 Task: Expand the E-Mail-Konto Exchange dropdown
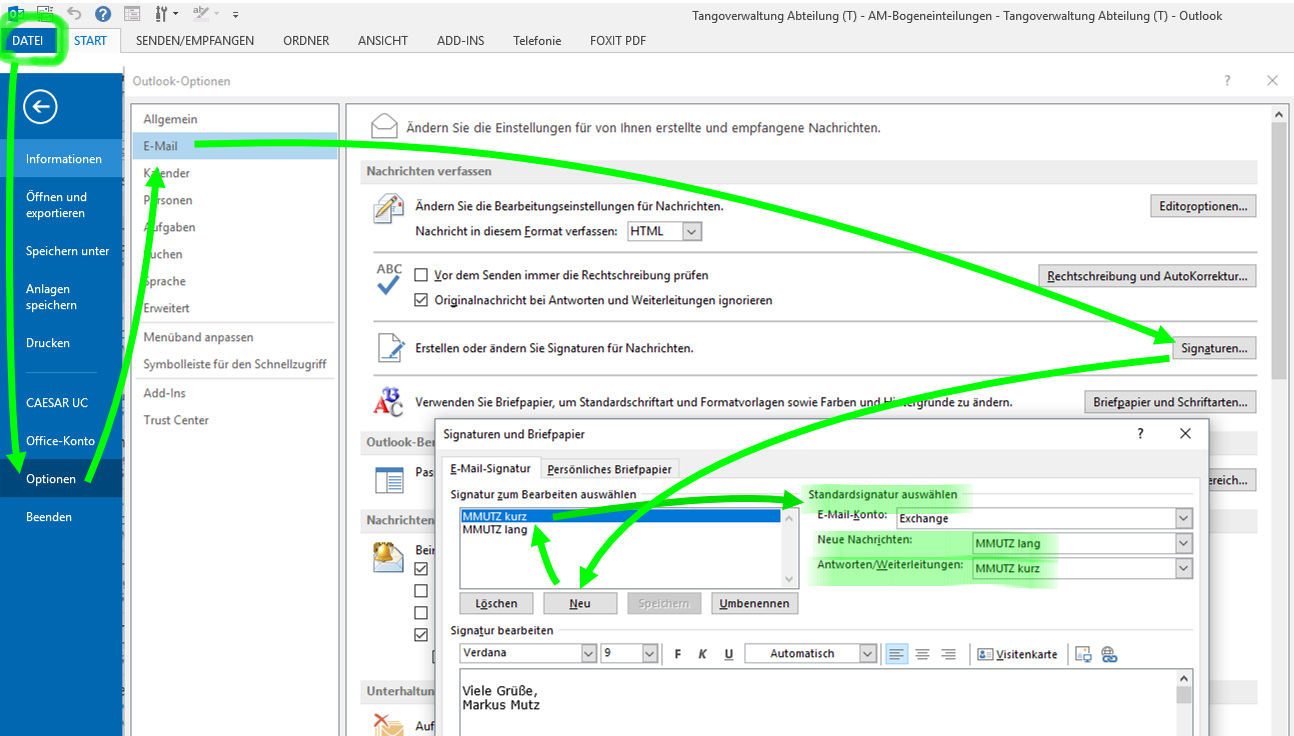click(1184, 518)
